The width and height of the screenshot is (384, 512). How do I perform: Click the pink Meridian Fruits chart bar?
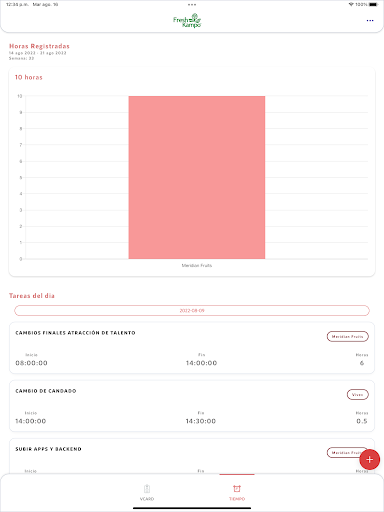(x=197, y=177)
